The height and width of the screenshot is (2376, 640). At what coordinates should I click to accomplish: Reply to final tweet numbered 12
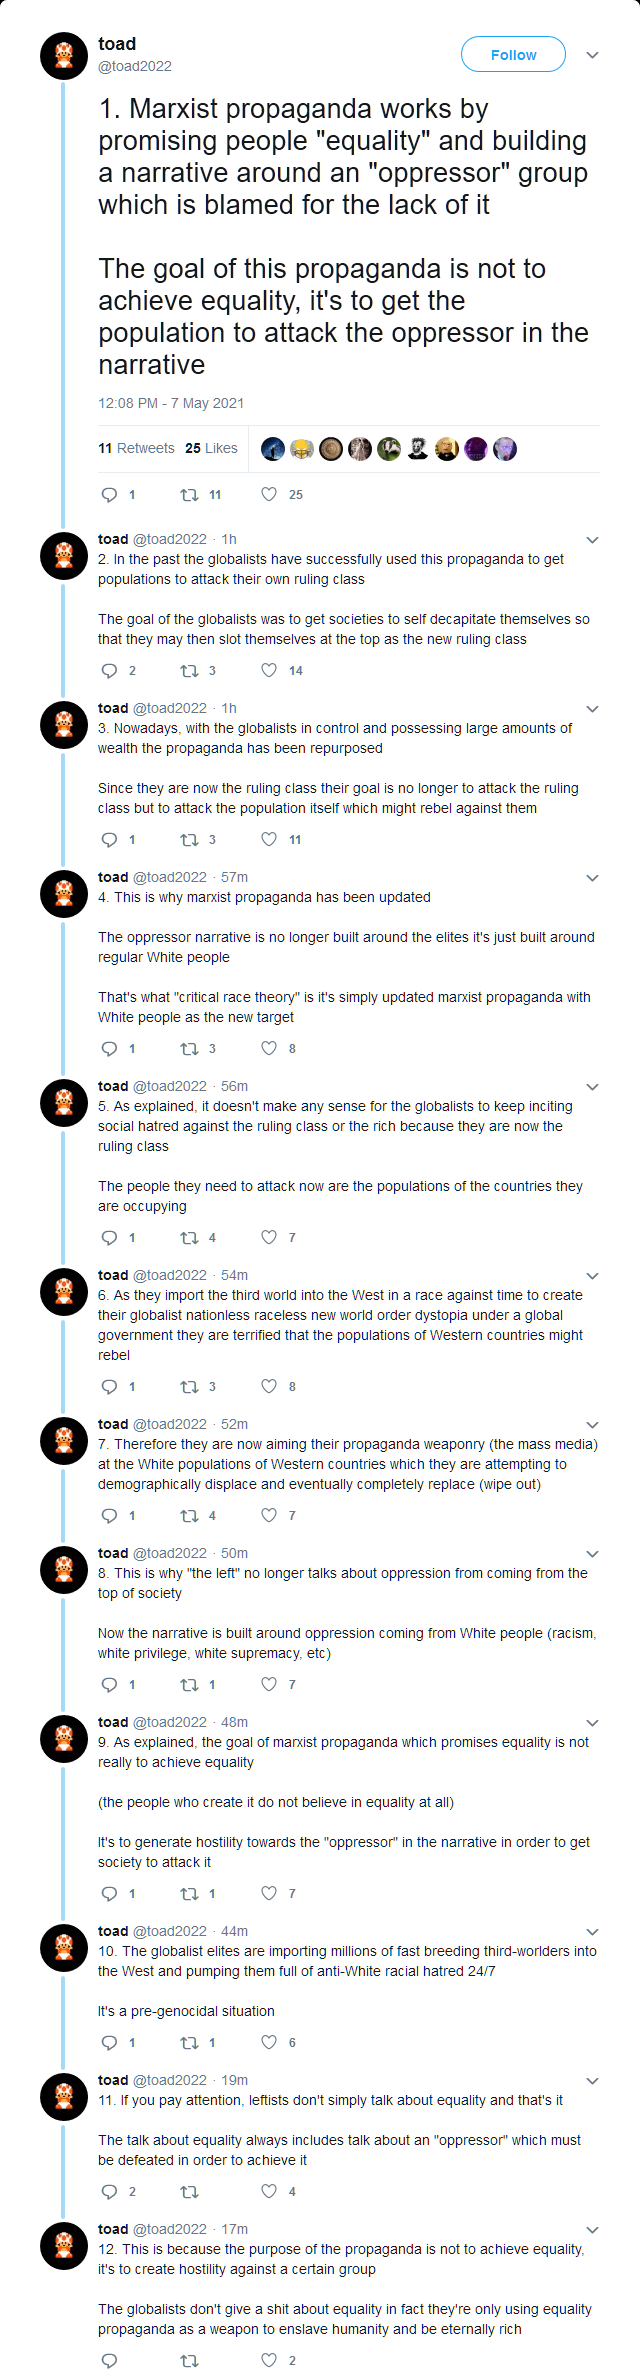tap(110, 2360)
